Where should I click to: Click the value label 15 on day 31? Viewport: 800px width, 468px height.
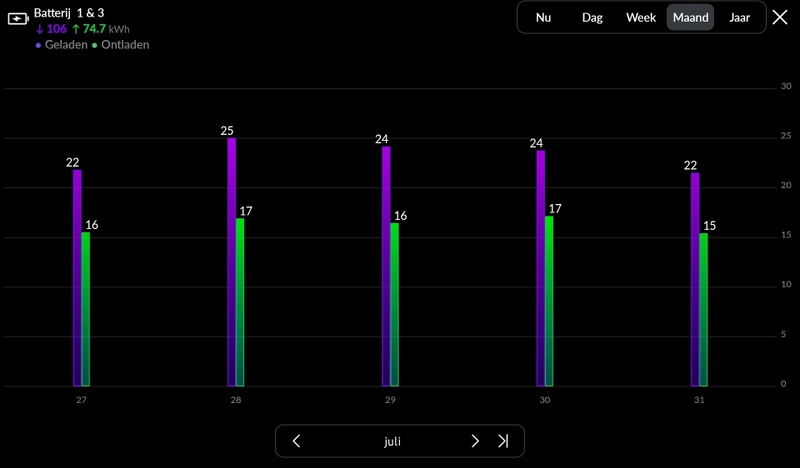[710, 226]
